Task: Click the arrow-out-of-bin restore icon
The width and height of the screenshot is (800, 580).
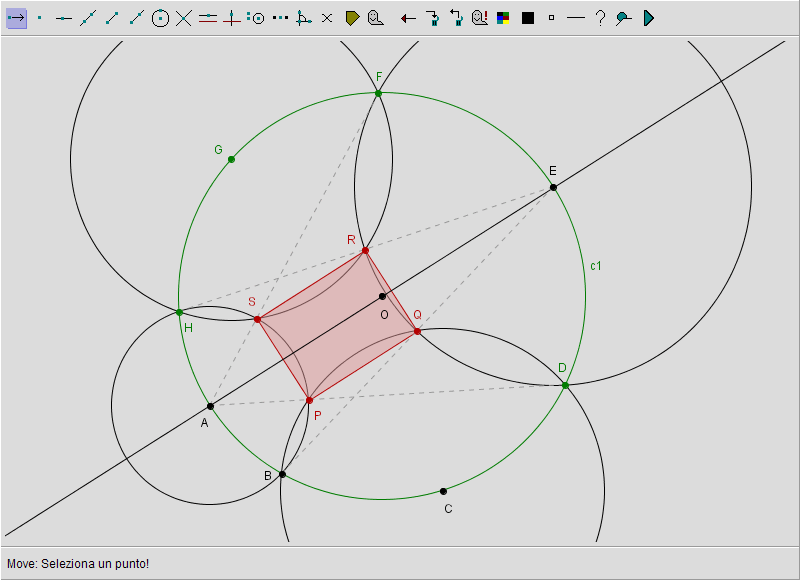Action: tap(456, 18)
